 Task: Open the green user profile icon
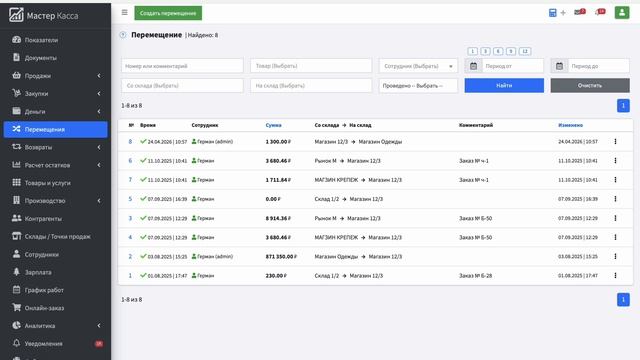point(622,12)
